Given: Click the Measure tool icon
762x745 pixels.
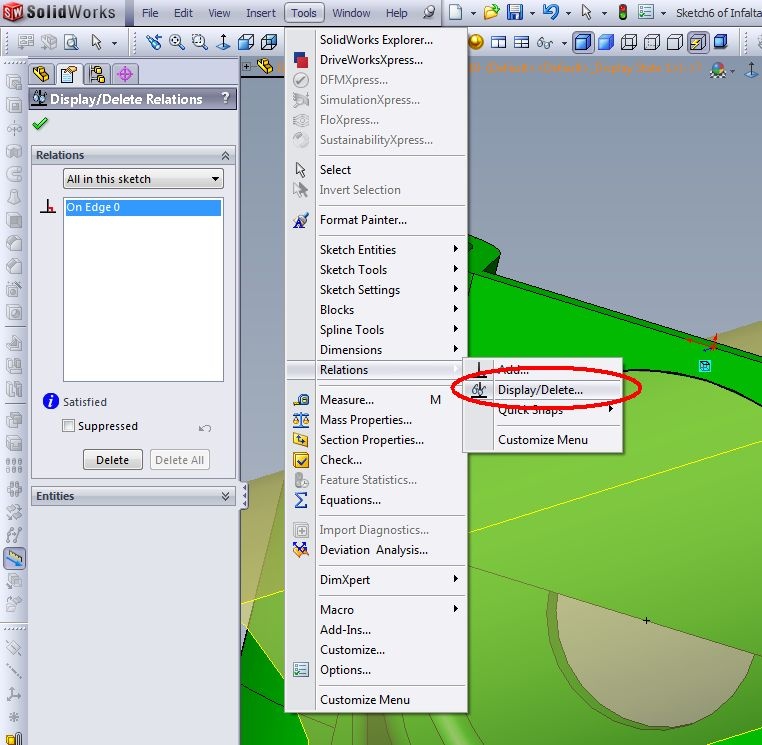Looking at the screenshot, I should click(x=301, y=400).
